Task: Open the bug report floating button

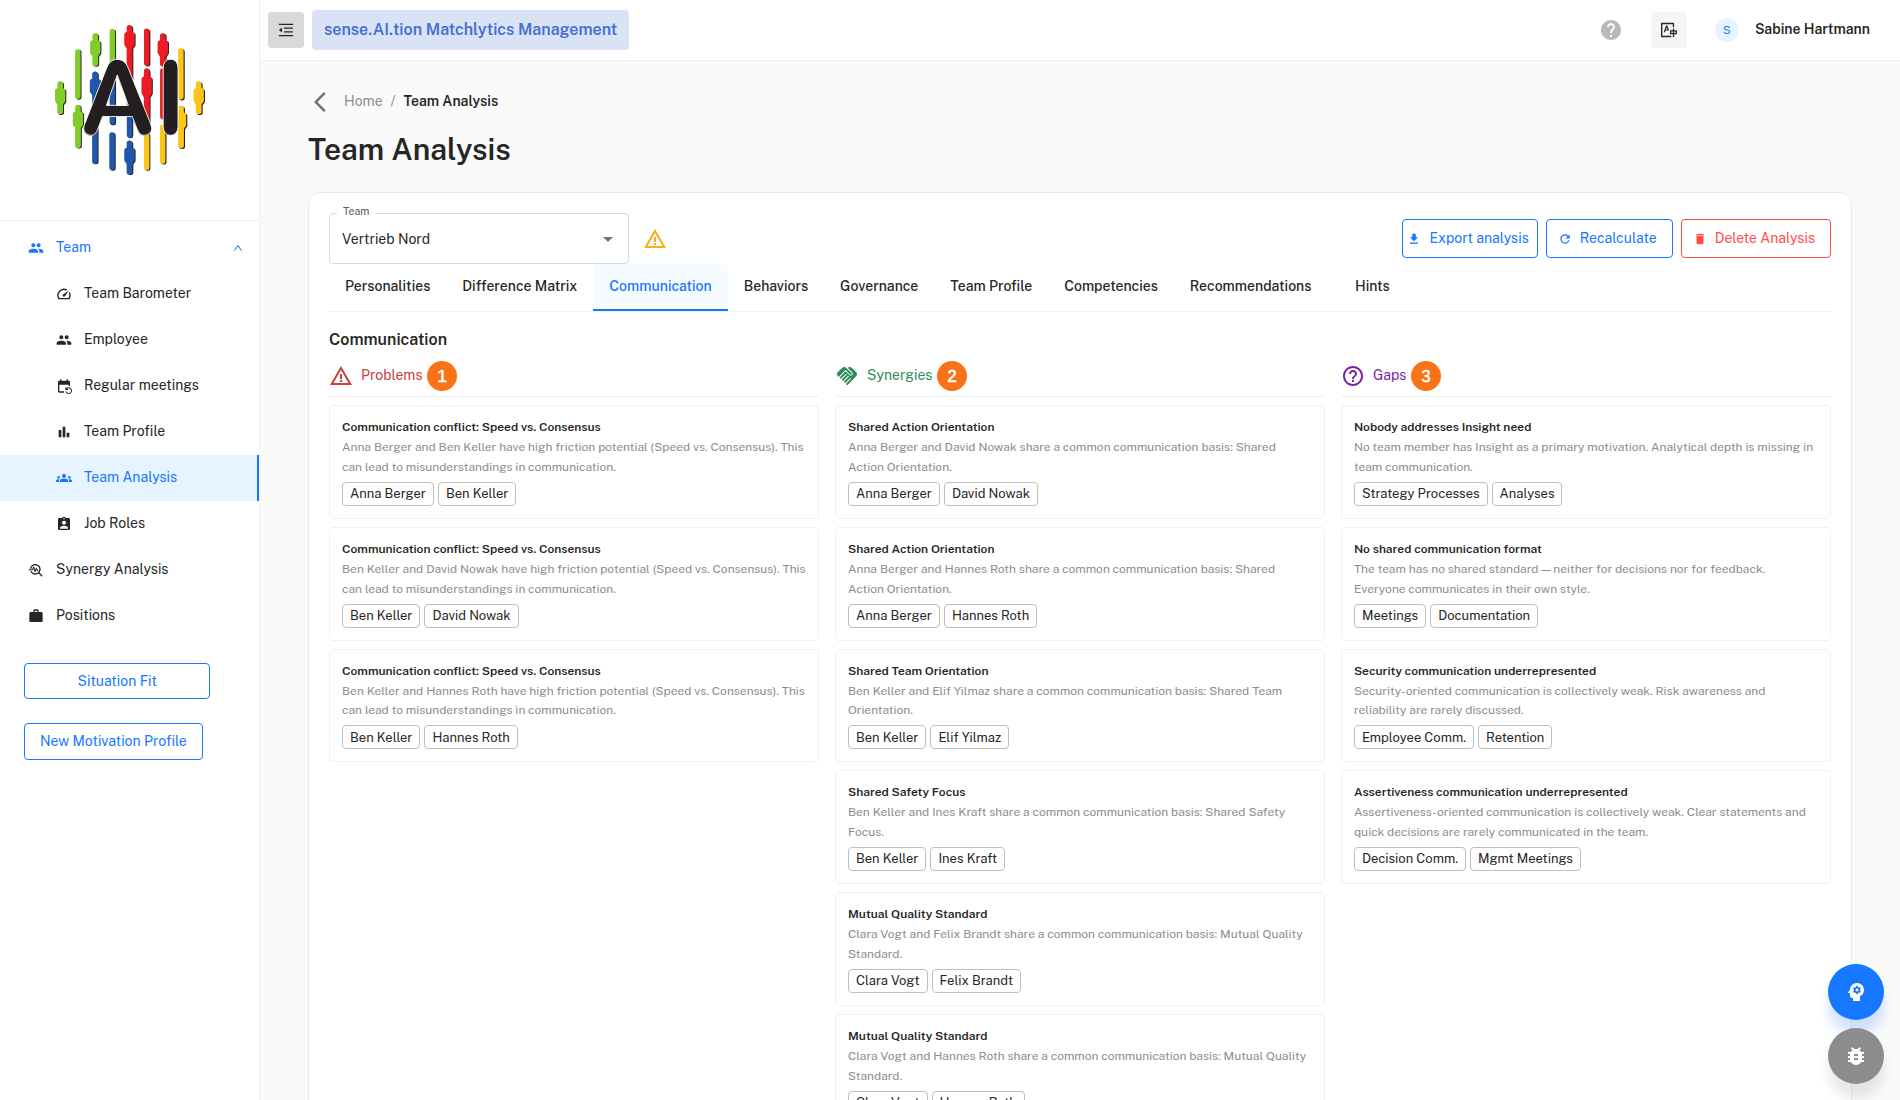Action: coord(1856,1056)
